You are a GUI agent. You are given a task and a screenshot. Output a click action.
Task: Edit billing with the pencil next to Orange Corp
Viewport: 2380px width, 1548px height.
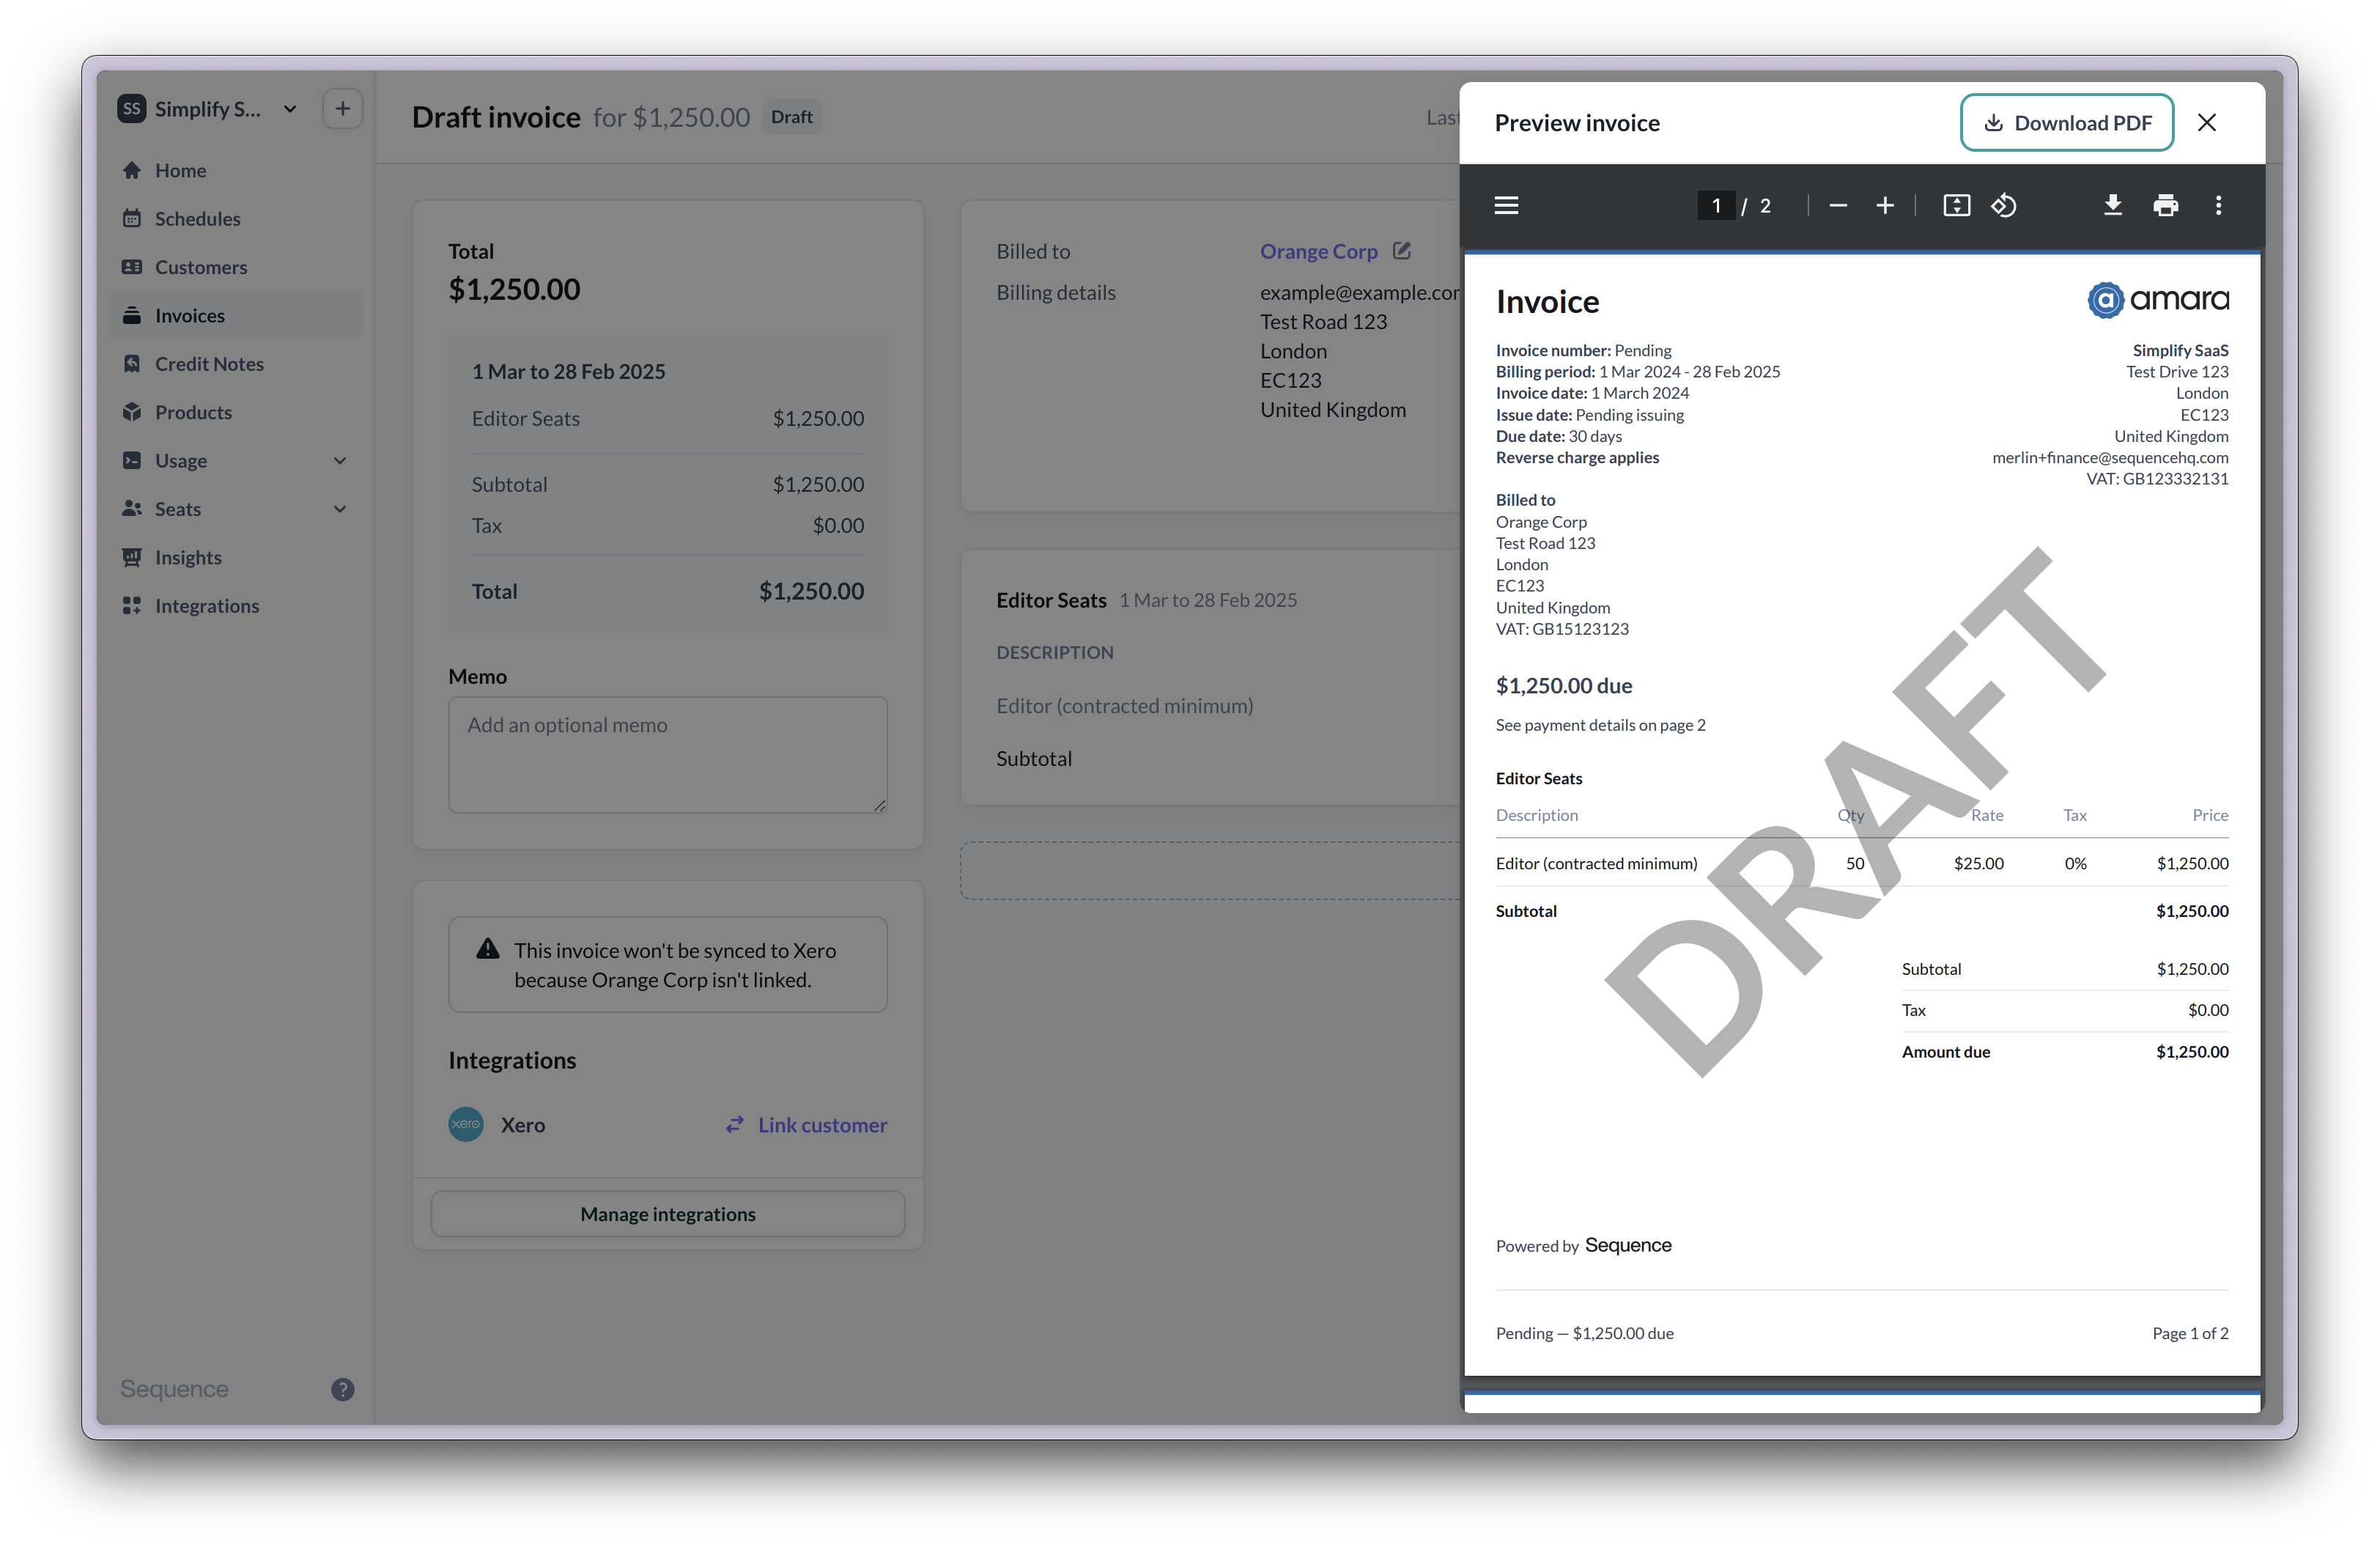point(1401,251)
